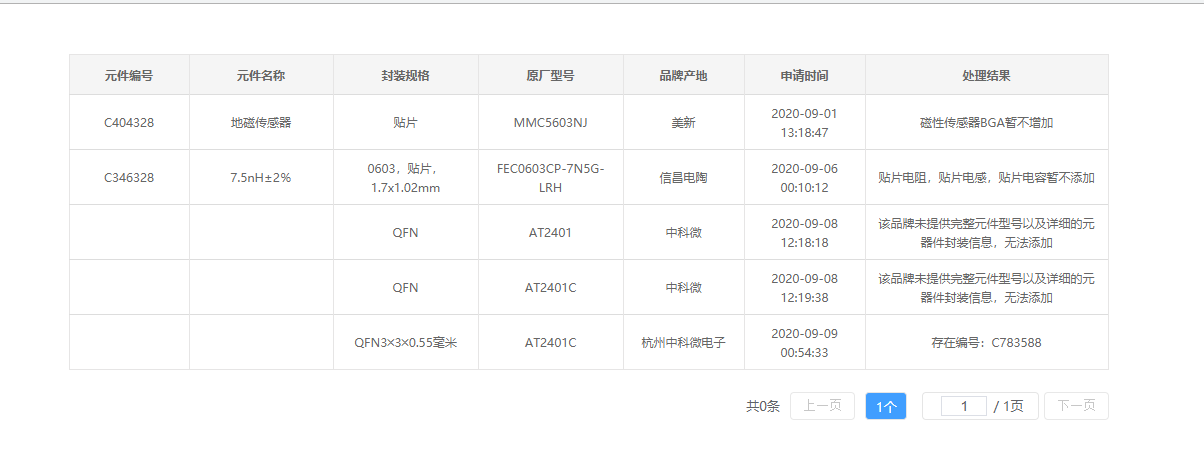The width and height of the screenshot is (1204, 450).
Task: Click the FEC0603CP-7N5G-LRH model cell
Action: (x=550, y=178)
